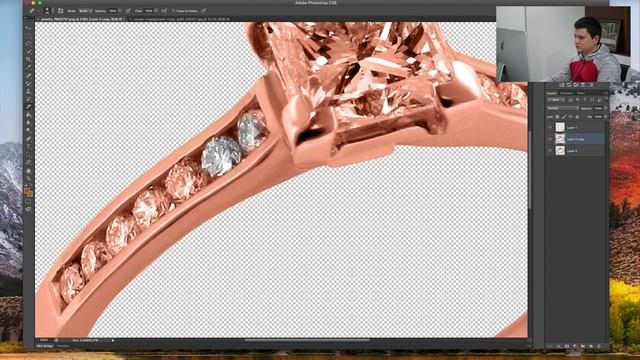Image resolution: width=640 pixels, height=360 pixels.
Task: Select the Blur tool
Action: tap(29, 122)
